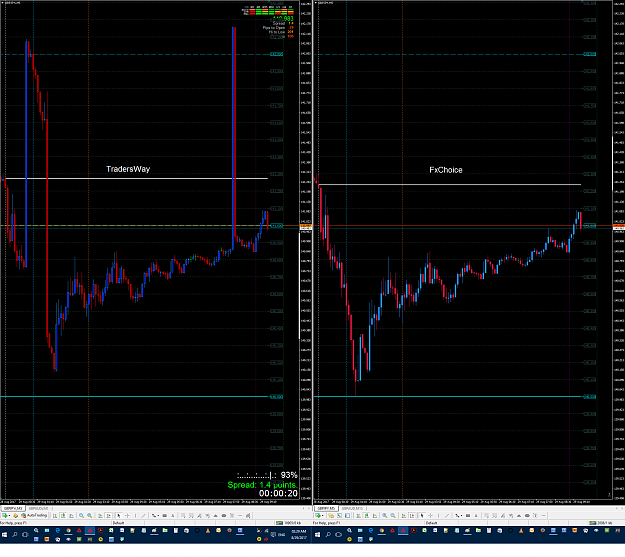Image resolution: width=625 pixels, height=557 pixels.
Task: Click New Chart icon in right FxChoice window
Action: (x=318, y=516)
